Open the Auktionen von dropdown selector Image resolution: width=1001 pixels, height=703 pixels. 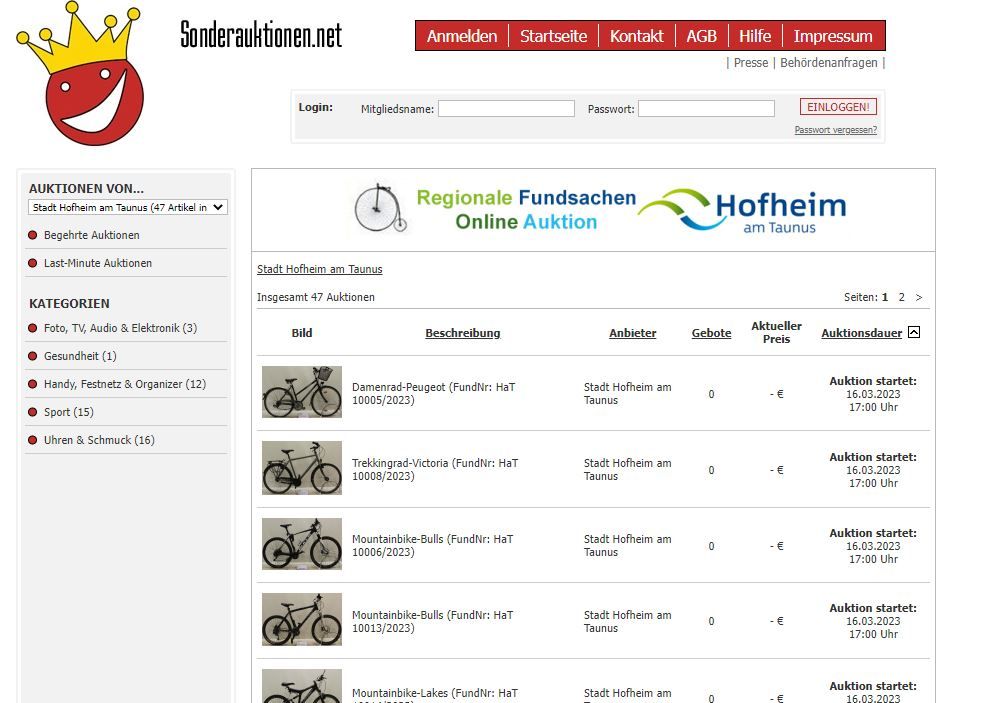tap(128, 207)
